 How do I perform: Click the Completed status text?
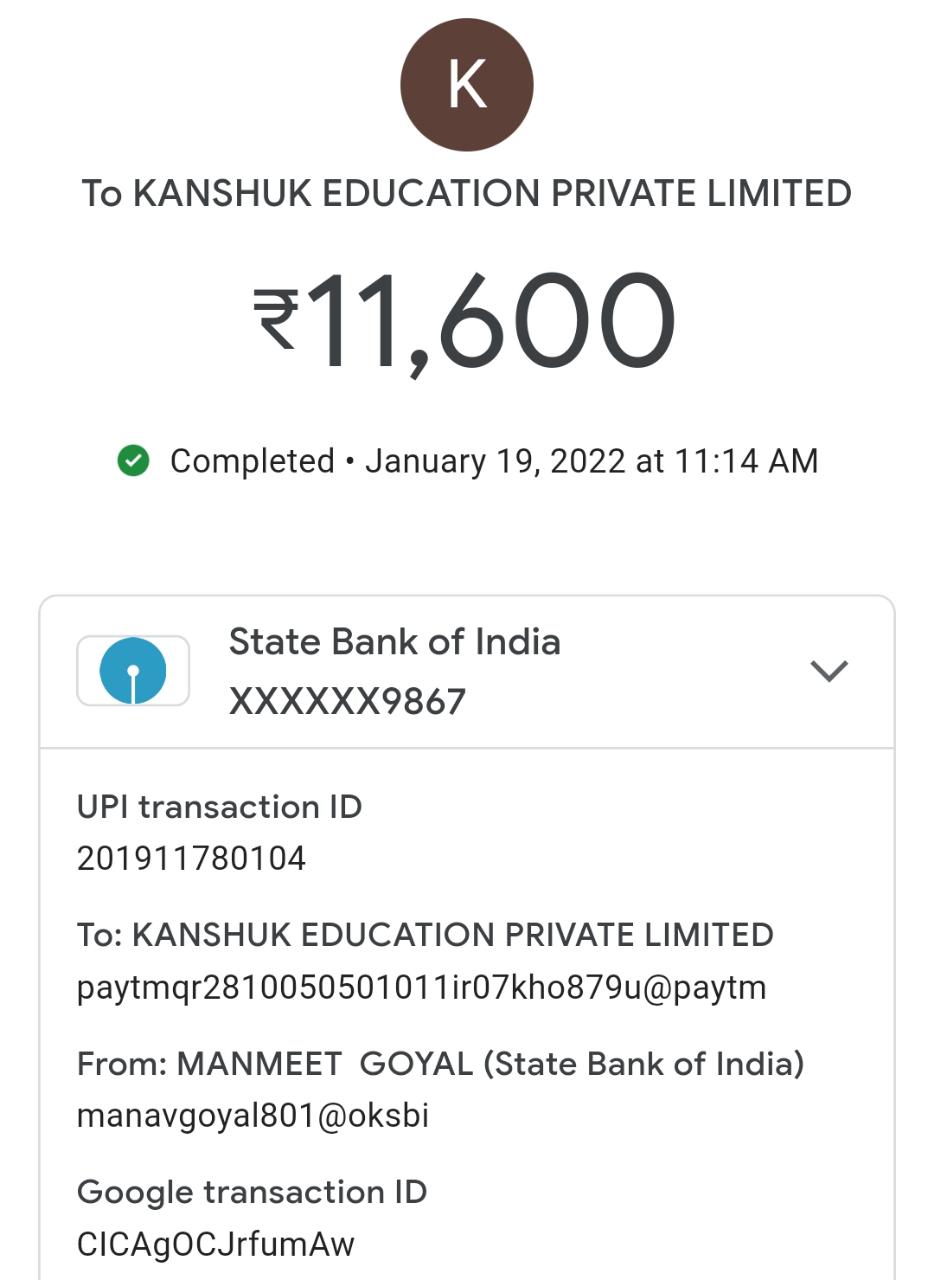252,461
